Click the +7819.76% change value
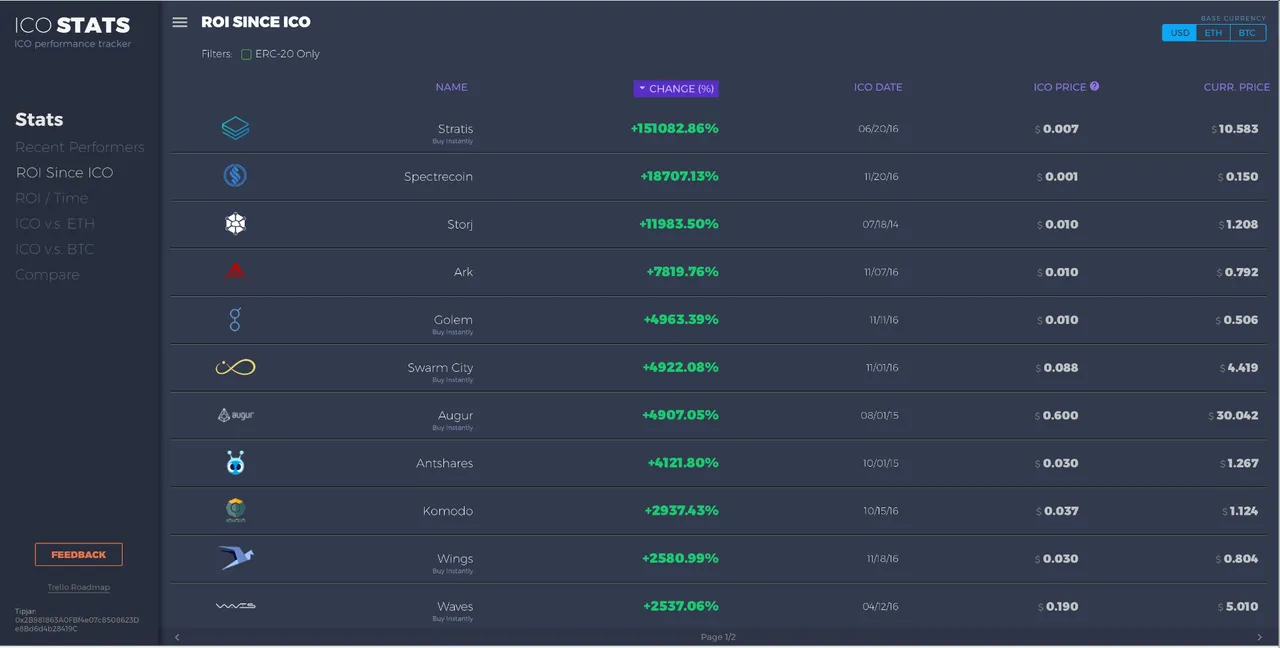Viewport: 1280px width, 648px height. click(682, 271)
